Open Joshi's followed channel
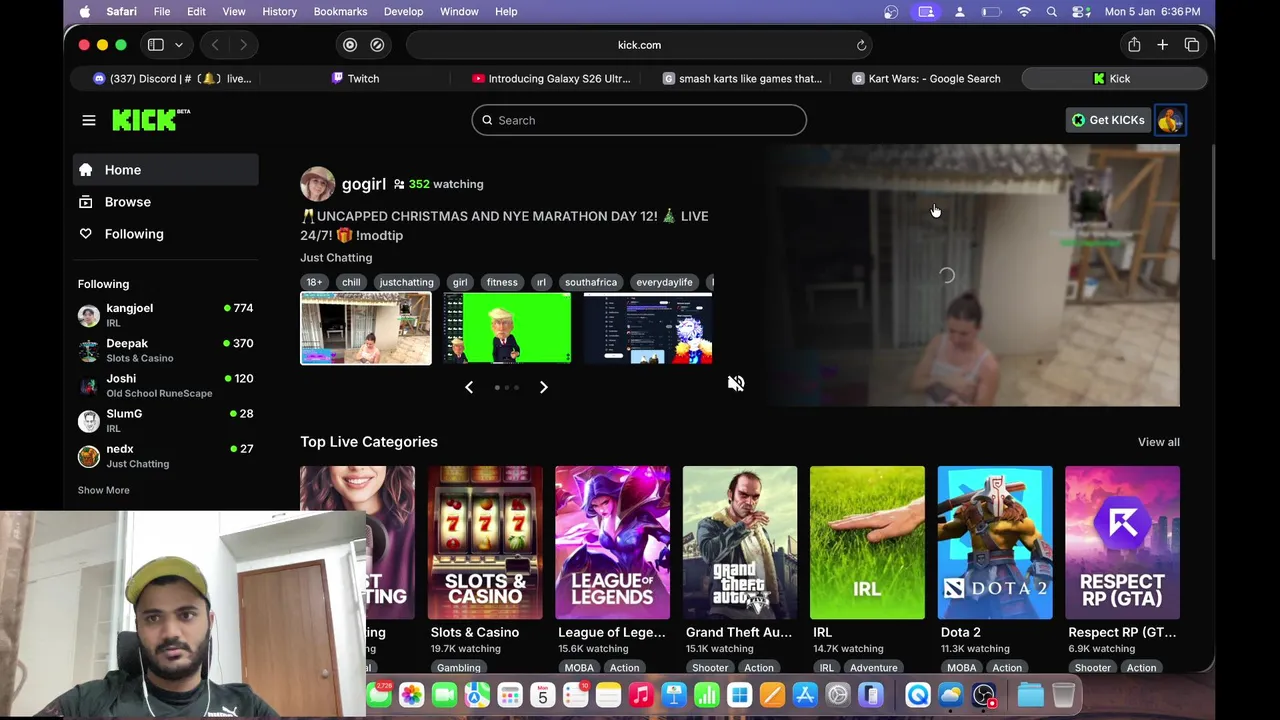Image resolution: width=1280 pixels, height=720 pixels. [166, 385]
